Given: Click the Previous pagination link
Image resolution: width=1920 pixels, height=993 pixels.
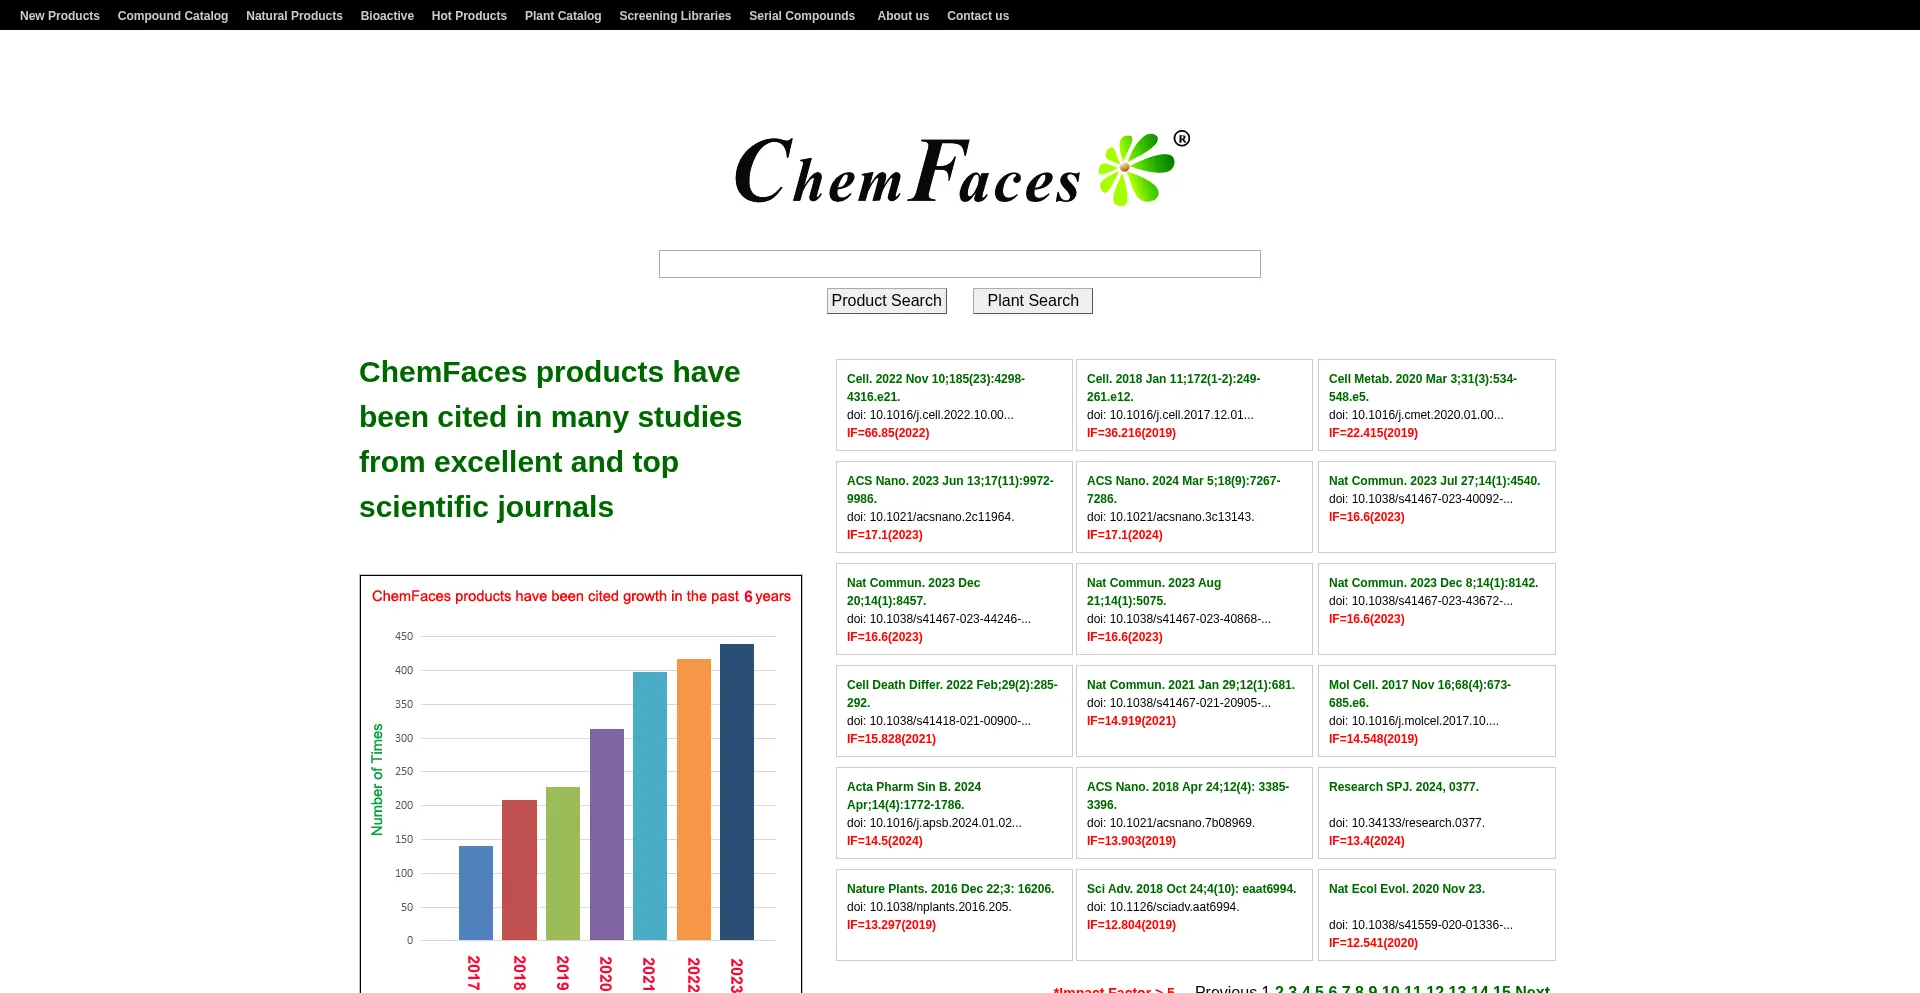Looking at the screenshot, I should point(1226,989).
